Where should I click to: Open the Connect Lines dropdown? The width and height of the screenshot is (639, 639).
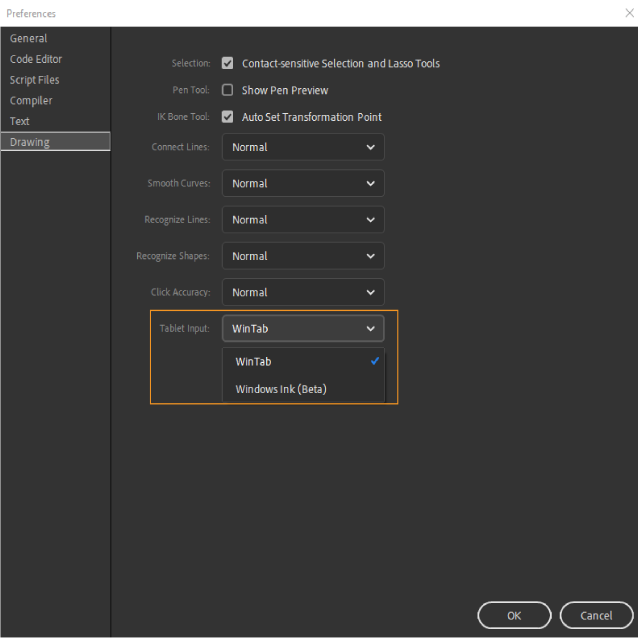pos(303,147)
